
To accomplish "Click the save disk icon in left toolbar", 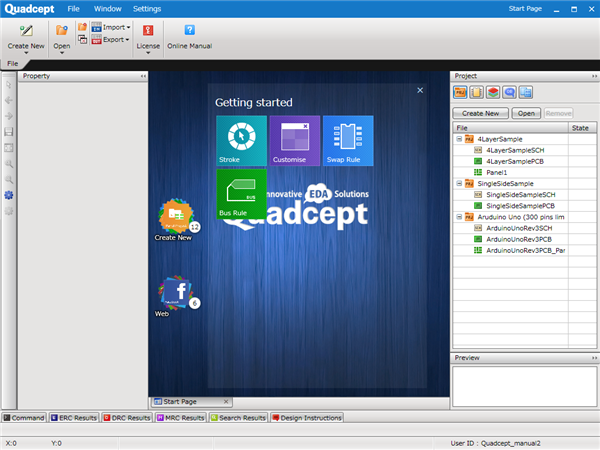I will pyautogui.click(x=9, y=132).
